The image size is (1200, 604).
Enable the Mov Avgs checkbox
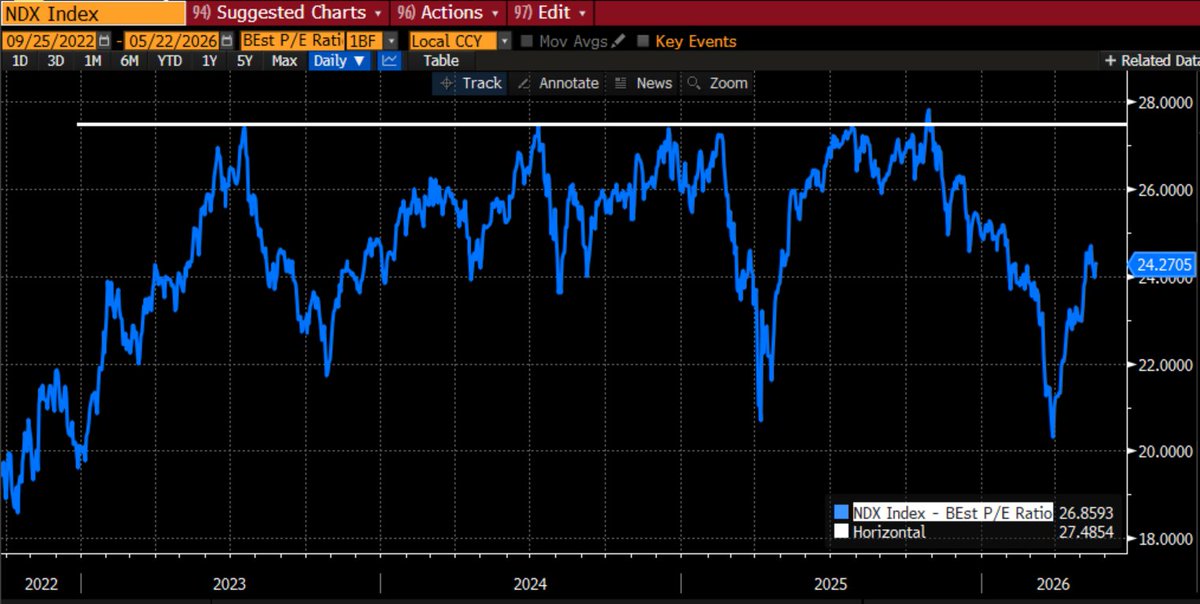click(526, 41)
